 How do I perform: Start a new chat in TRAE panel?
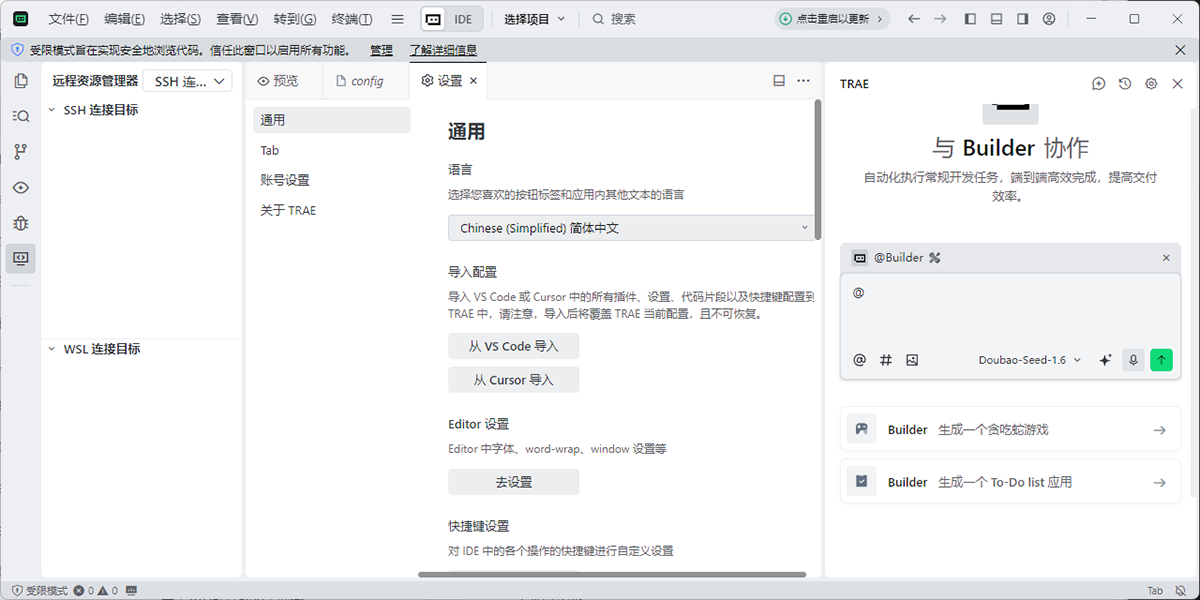pyautogui.click(x=1098, y=84)
